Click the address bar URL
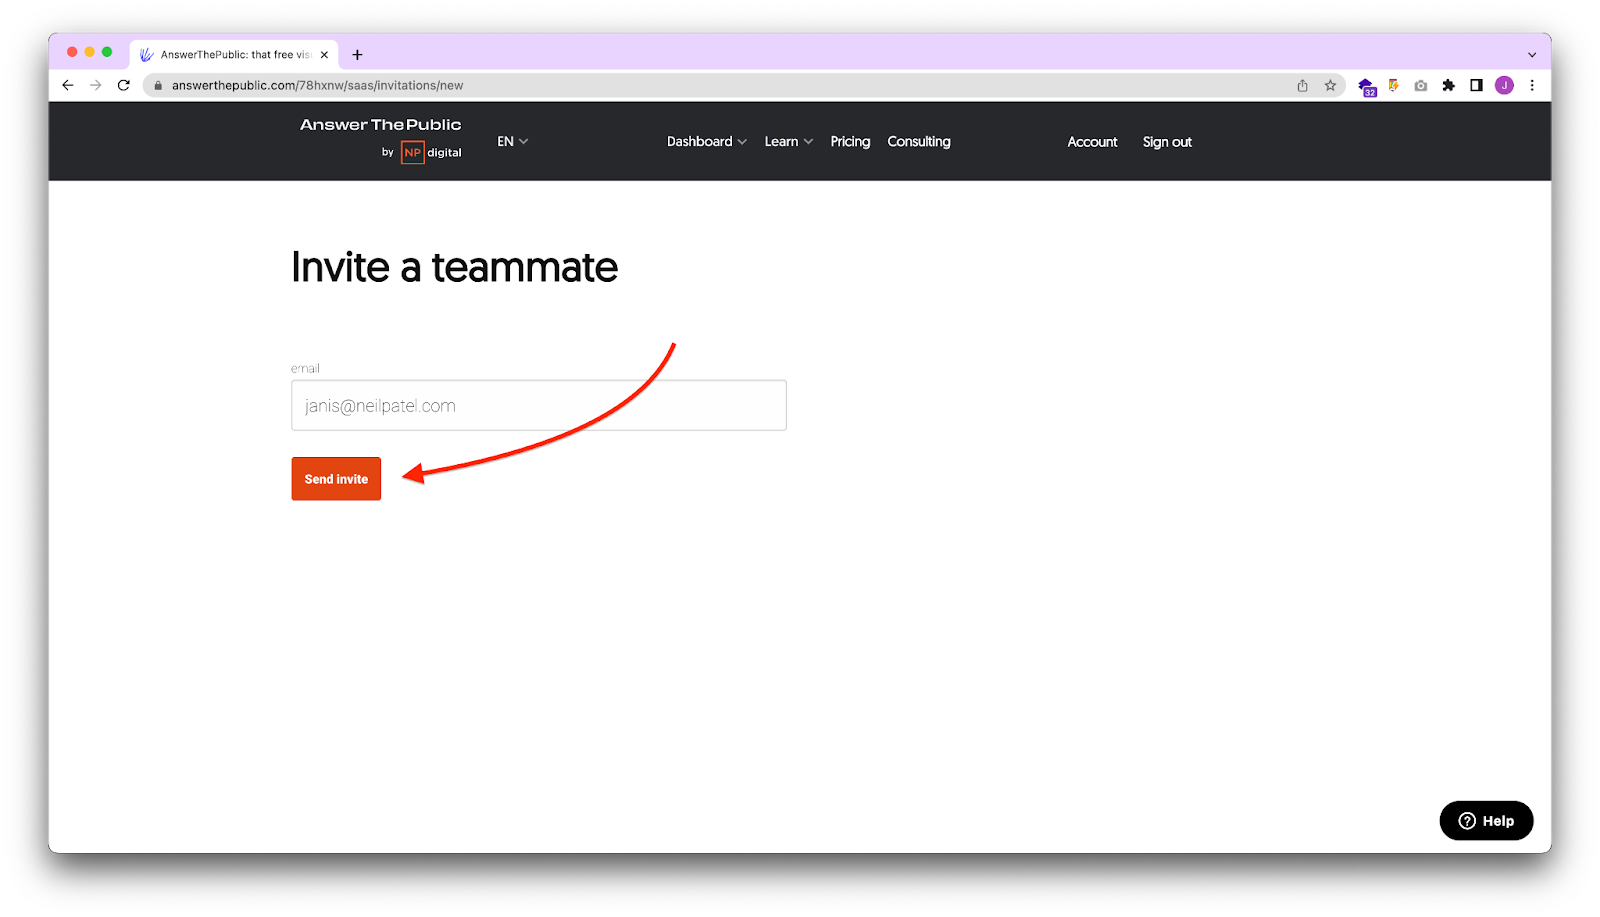Image resolution: width=1600 pixels, height=917 pixels. pyautogui.click(x=317, y=86)
